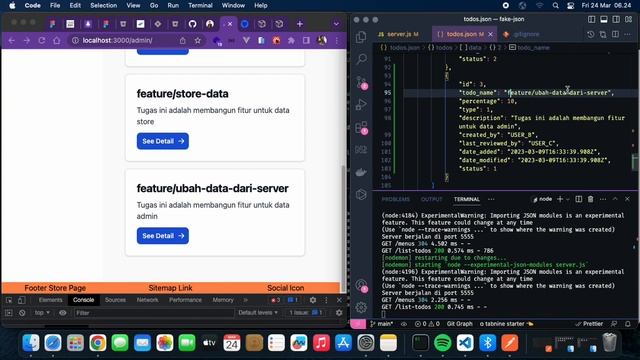Close the terminal panel
The width and height of the screenshot is (640, 360).
(627, 199)
